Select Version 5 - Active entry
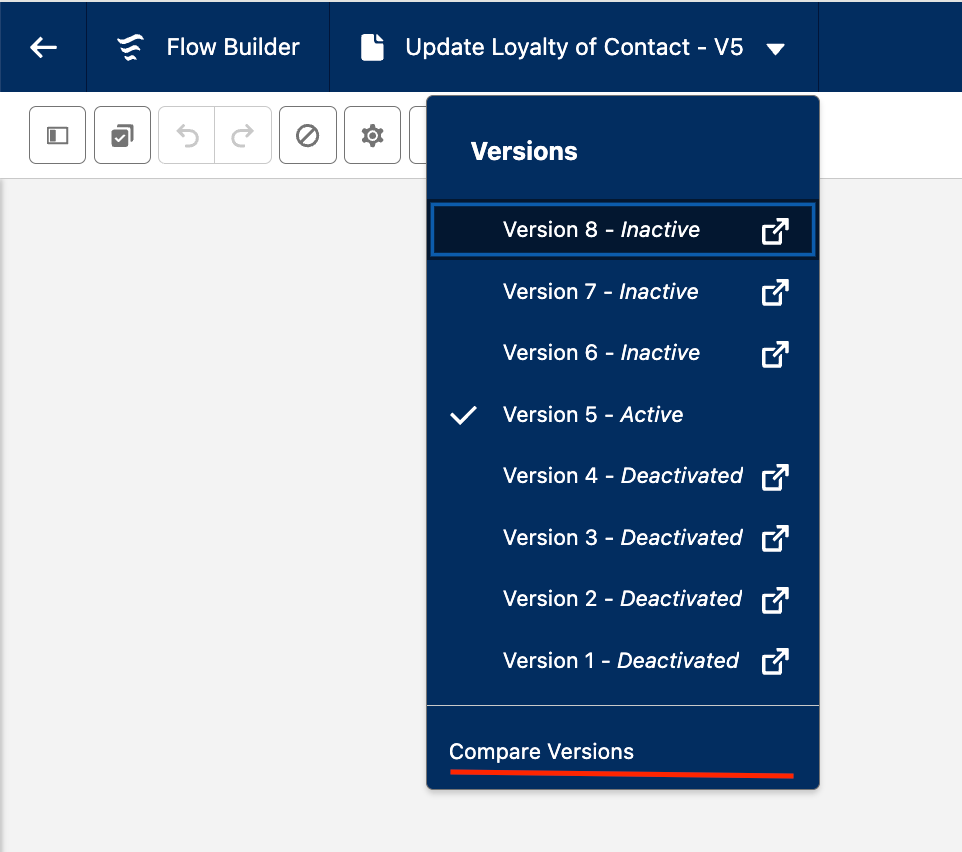The height and width of the screenshot is (852, 962). pos(593,415)
